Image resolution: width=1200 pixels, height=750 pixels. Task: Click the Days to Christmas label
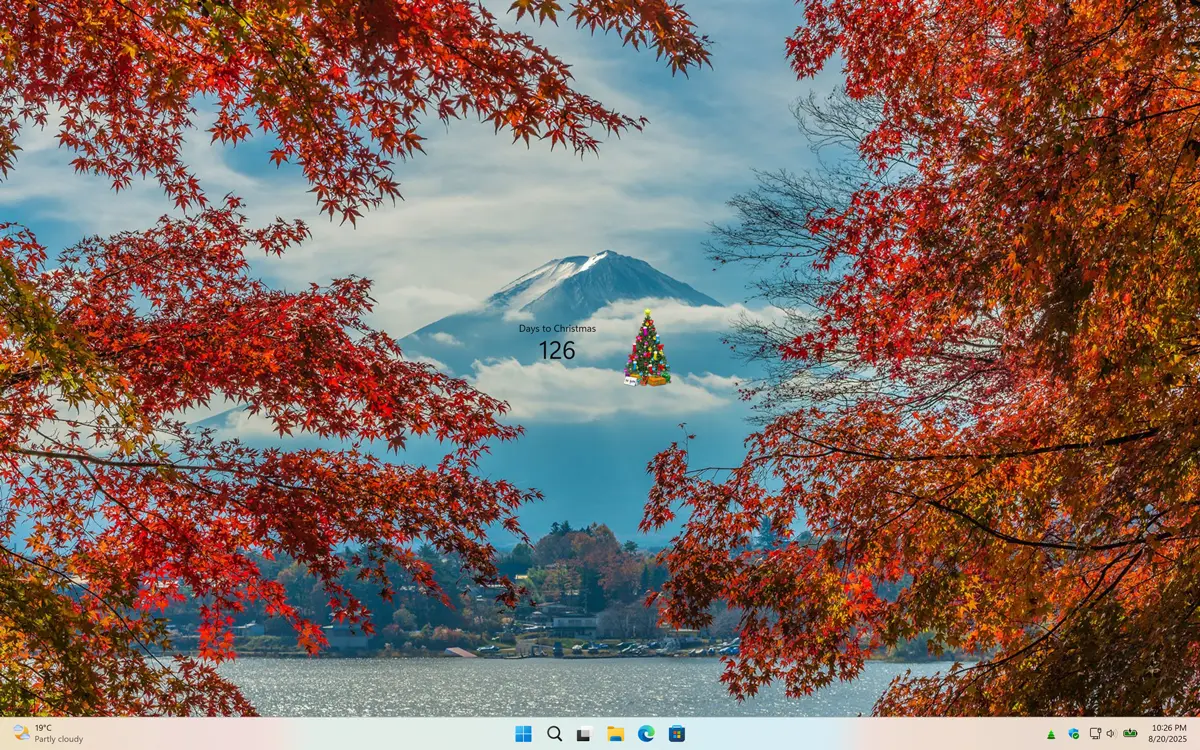pos(557,328)
